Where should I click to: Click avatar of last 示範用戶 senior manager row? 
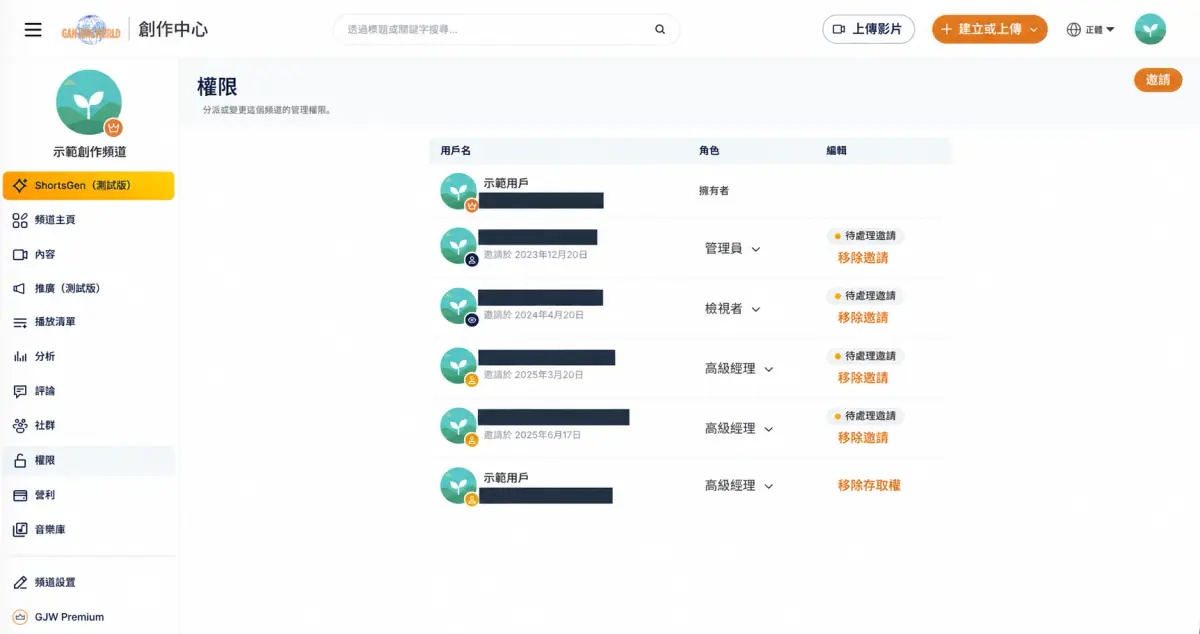459,486
